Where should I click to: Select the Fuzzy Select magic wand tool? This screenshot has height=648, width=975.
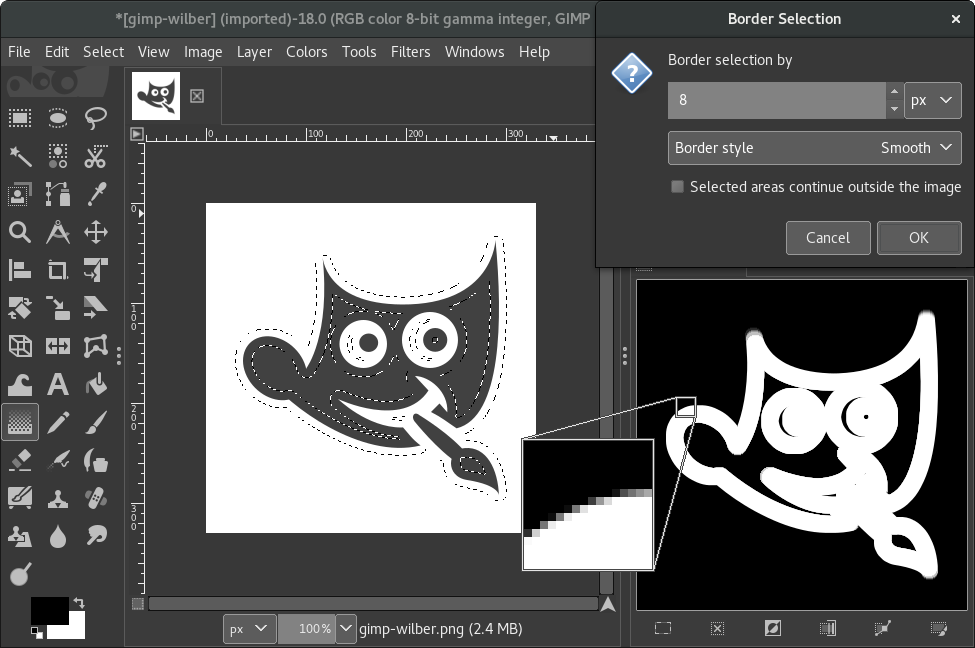tap(20, 156)
